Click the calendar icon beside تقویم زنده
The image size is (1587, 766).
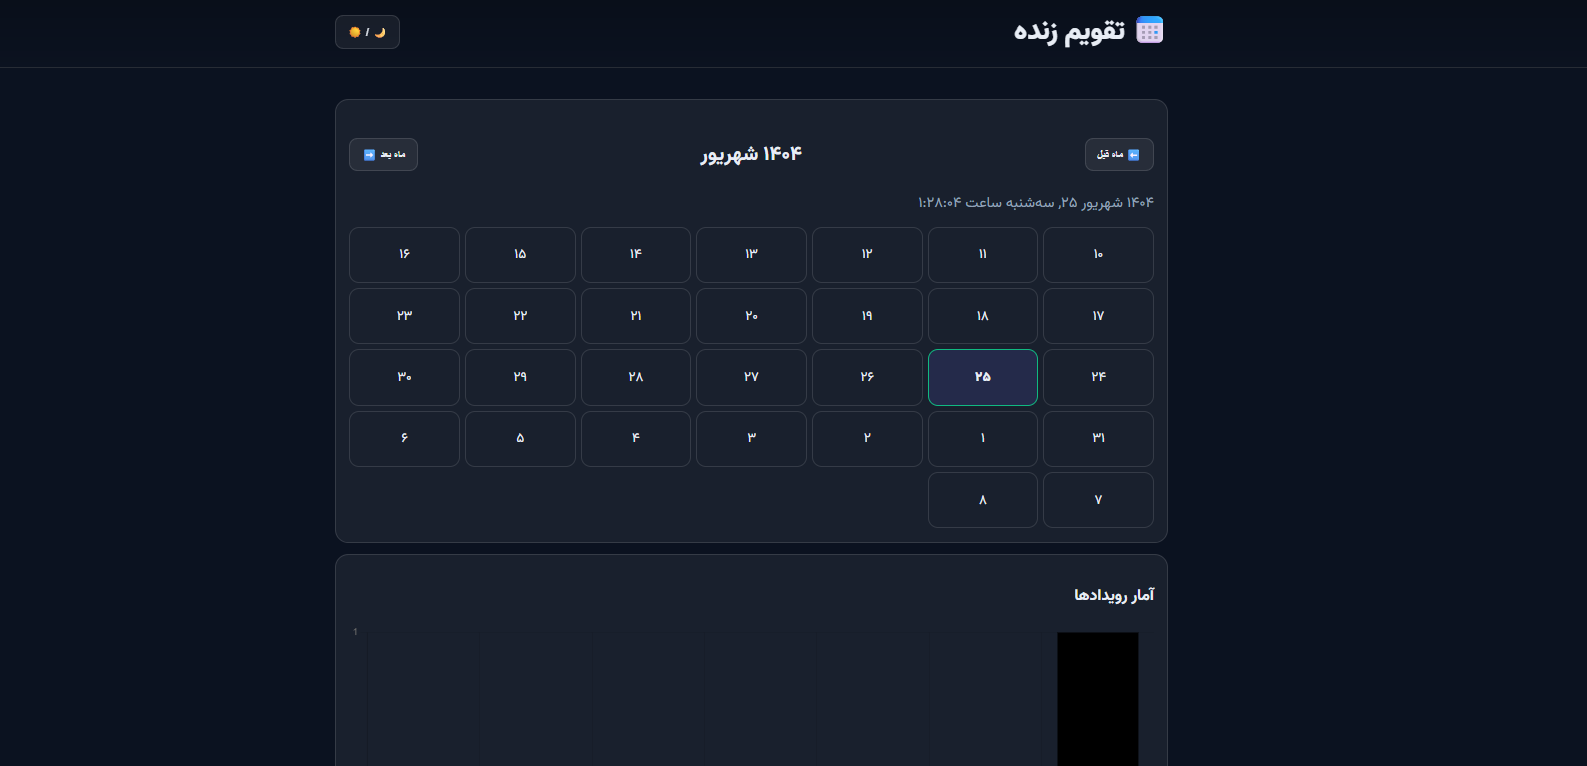tap(1150, 30)
